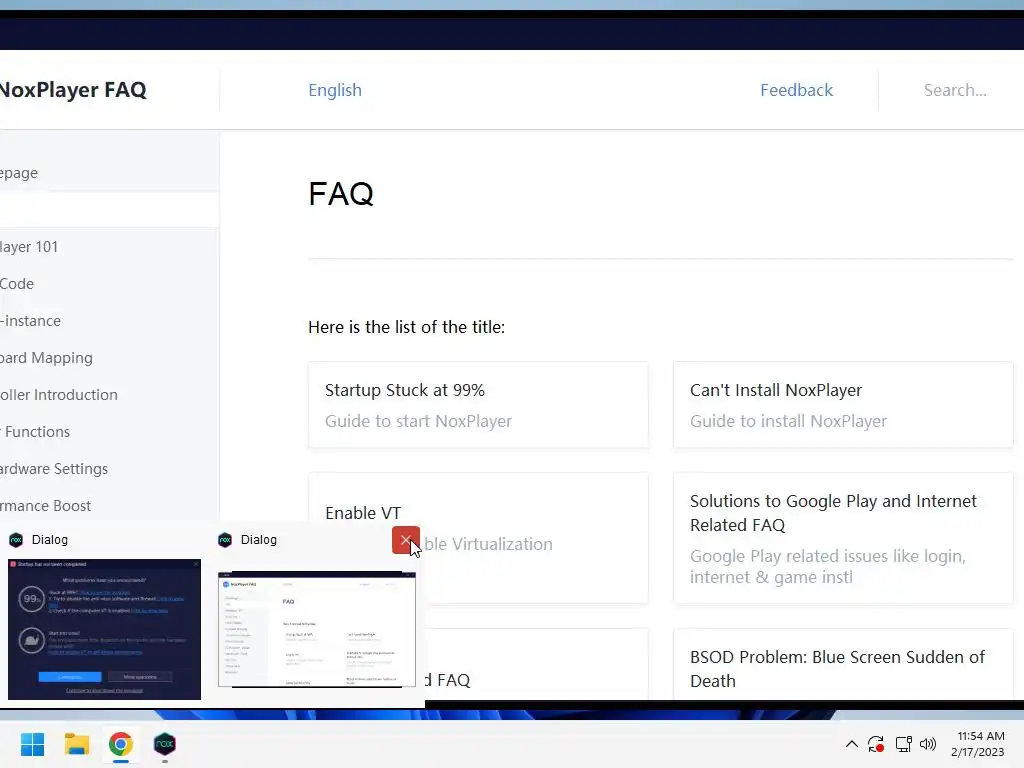Open the Feedback link
Screen dimensions: 1024x768
coord(796,90)
